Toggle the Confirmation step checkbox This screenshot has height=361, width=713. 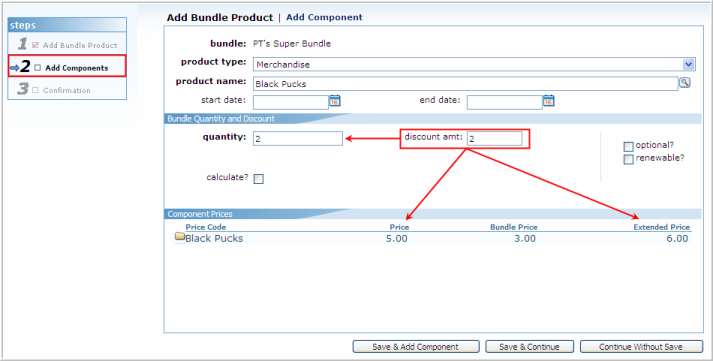35,90
